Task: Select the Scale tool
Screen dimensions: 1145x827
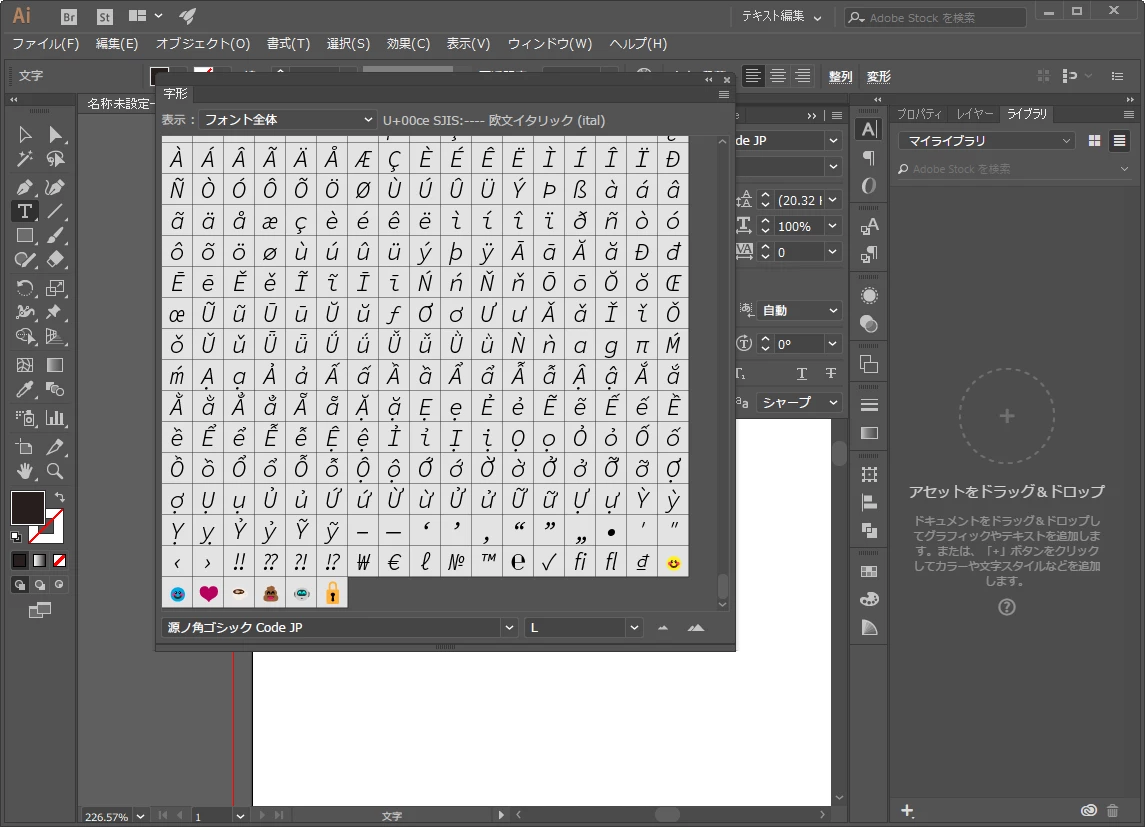Action: (55, 288)
